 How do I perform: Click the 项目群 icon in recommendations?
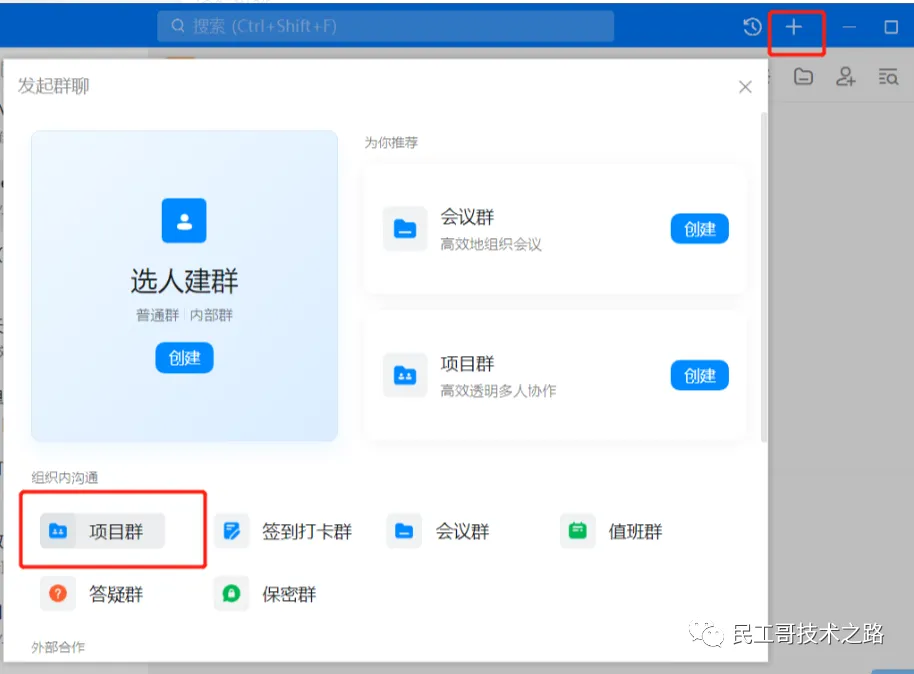[405, 375]
